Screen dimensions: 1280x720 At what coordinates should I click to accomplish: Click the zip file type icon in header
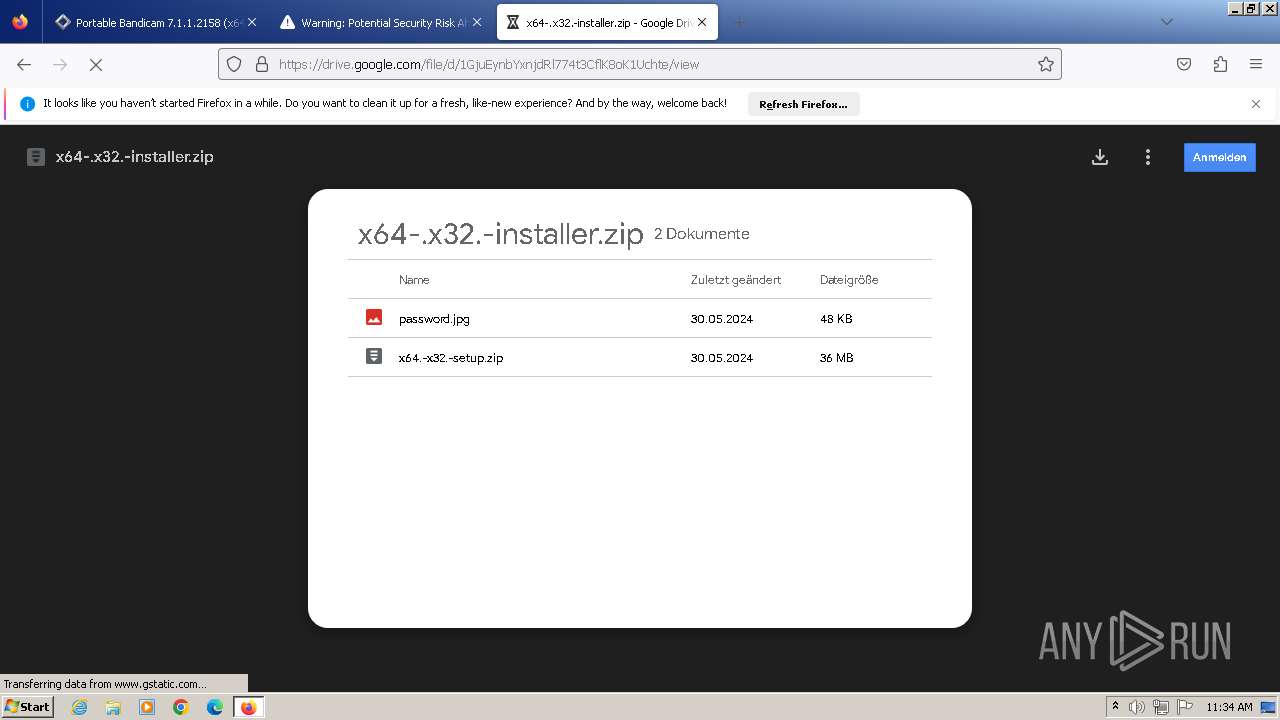click(36, 157)
